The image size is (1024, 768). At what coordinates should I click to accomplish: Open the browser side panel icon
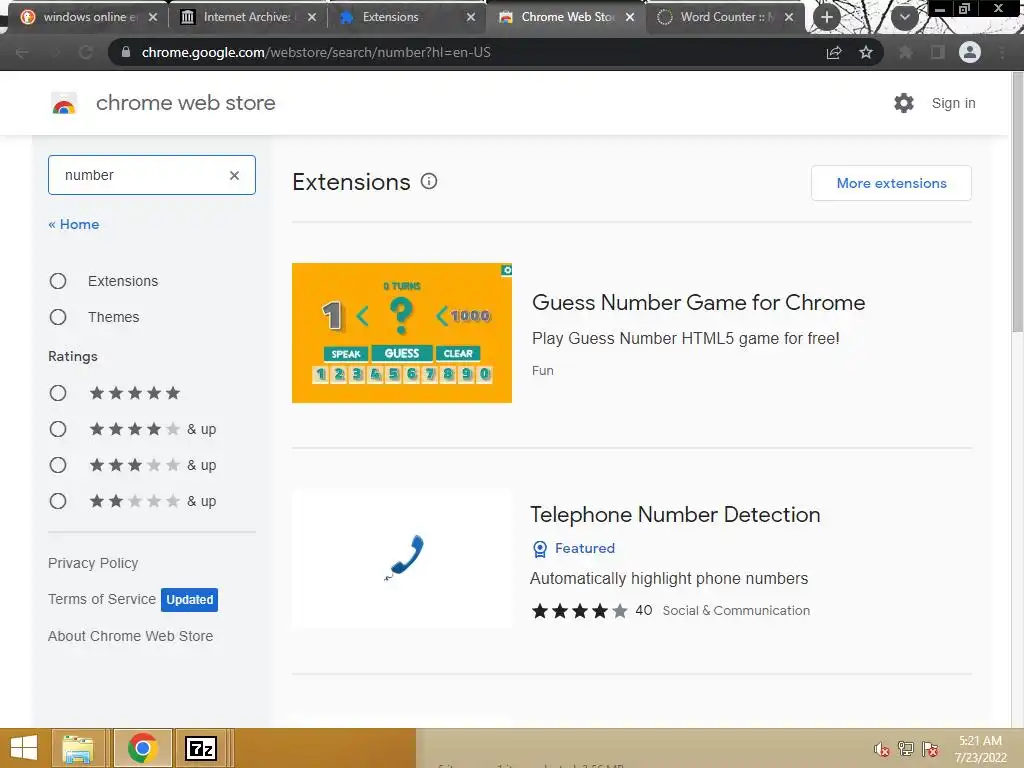[x=937, y=52]
